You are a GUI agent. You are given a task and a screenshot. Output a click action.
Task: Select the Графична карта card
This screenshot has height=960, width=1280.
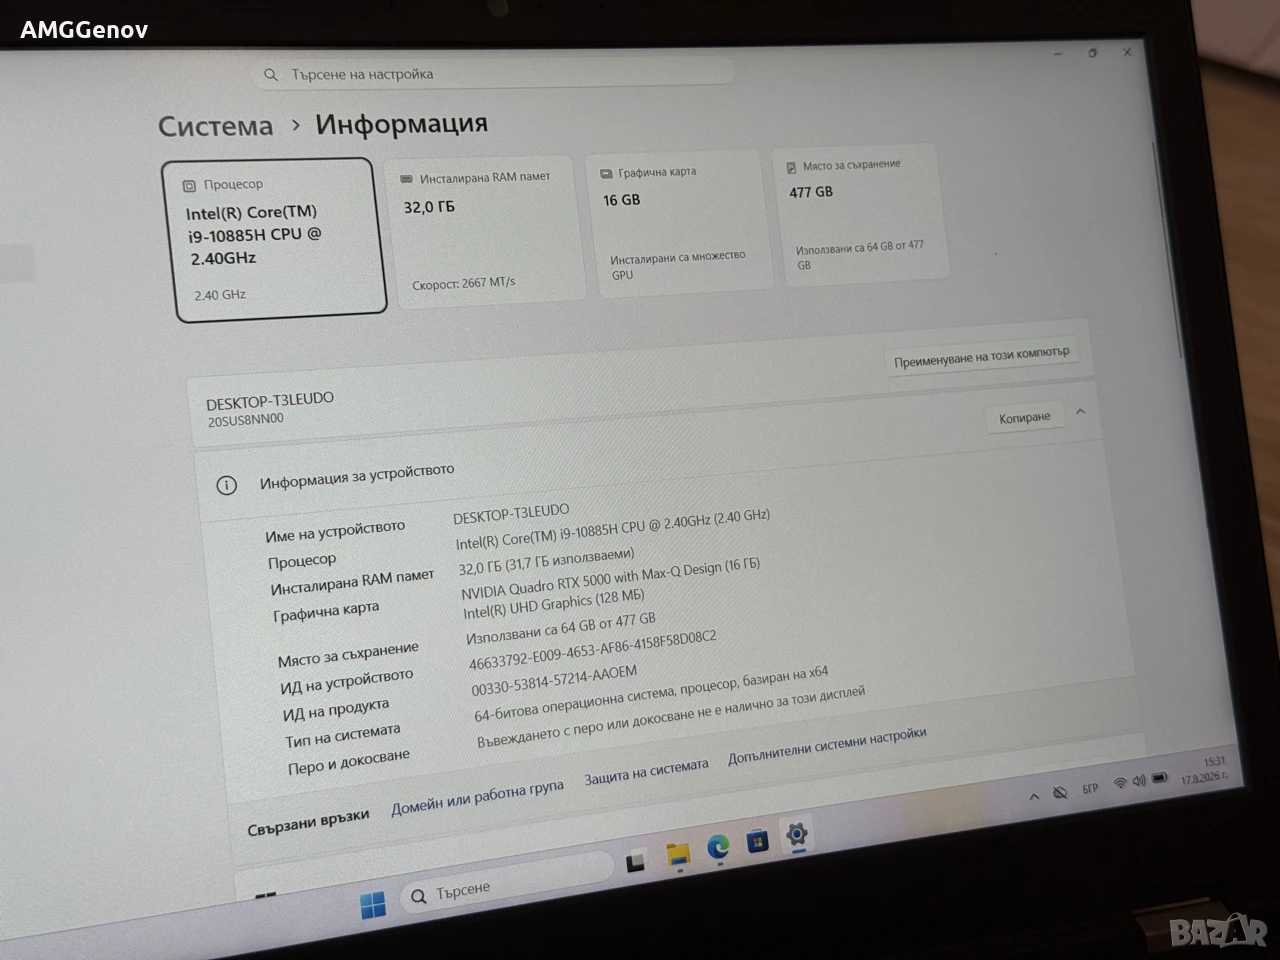[x=678, y=222]
